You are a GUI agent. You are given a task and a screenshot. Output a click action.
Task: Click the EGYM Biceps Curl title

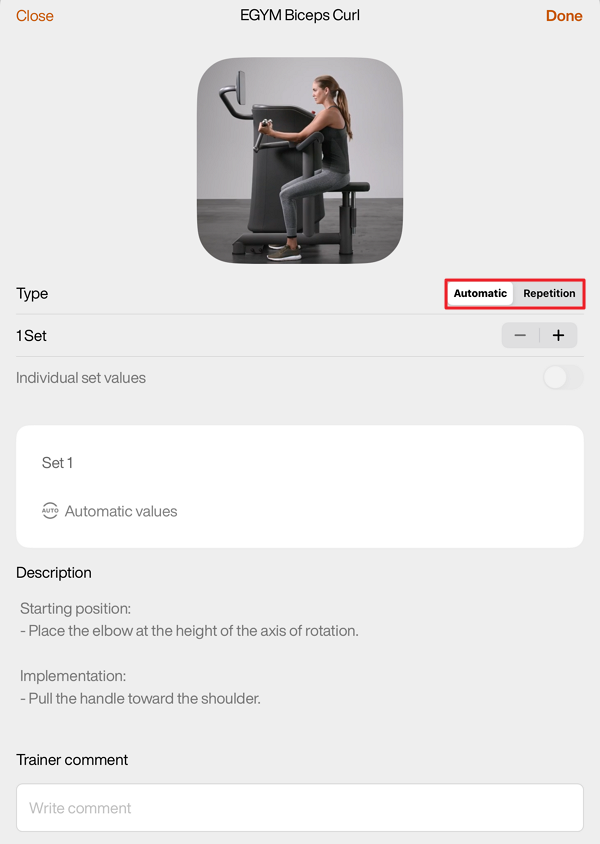pos(300,16)
